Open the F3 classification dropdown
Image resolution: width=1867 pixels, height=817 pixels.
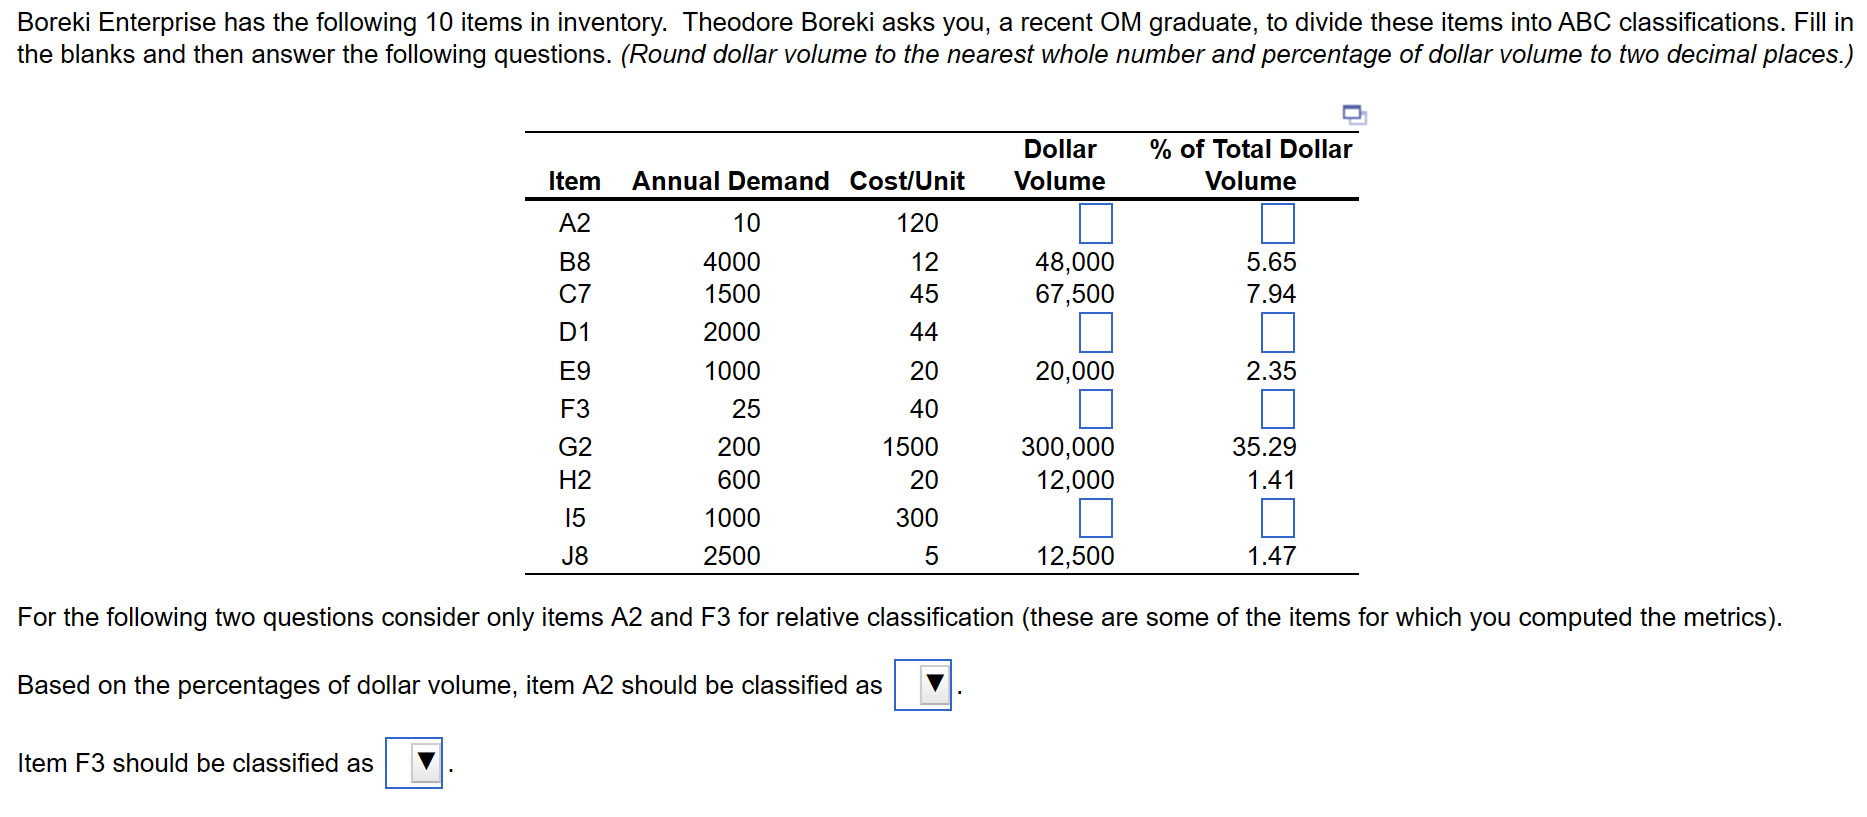pyautogui.click(x=414, y=763)
